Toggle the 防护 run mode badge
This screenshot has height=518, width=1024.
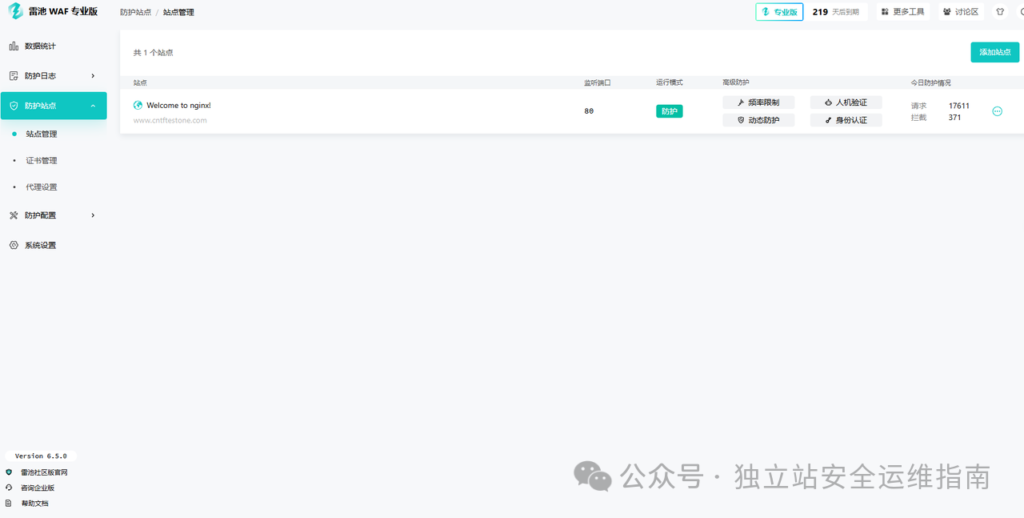669,112
